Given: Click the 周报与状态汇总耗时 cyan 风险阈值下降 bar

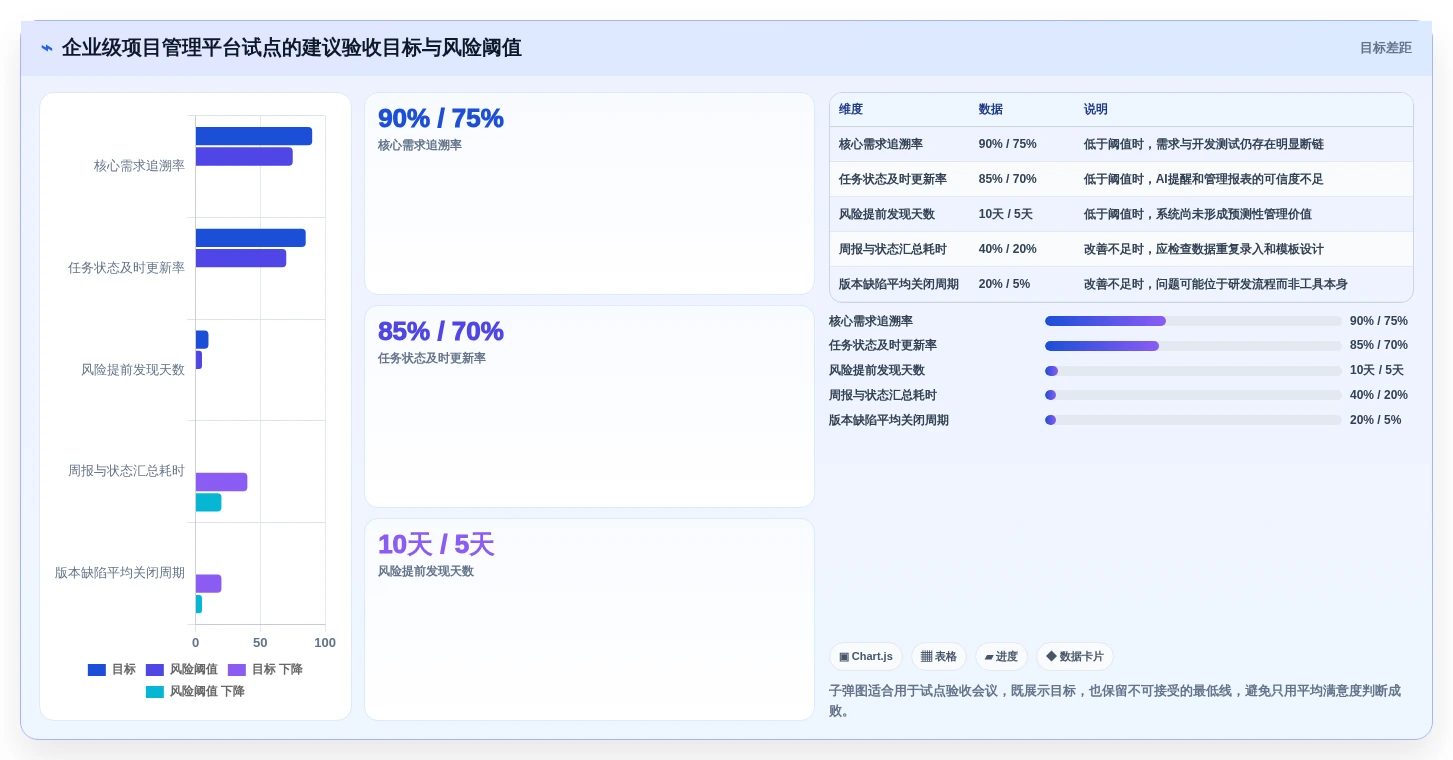Looking at the screenshot, I should (x=208, y=502).
